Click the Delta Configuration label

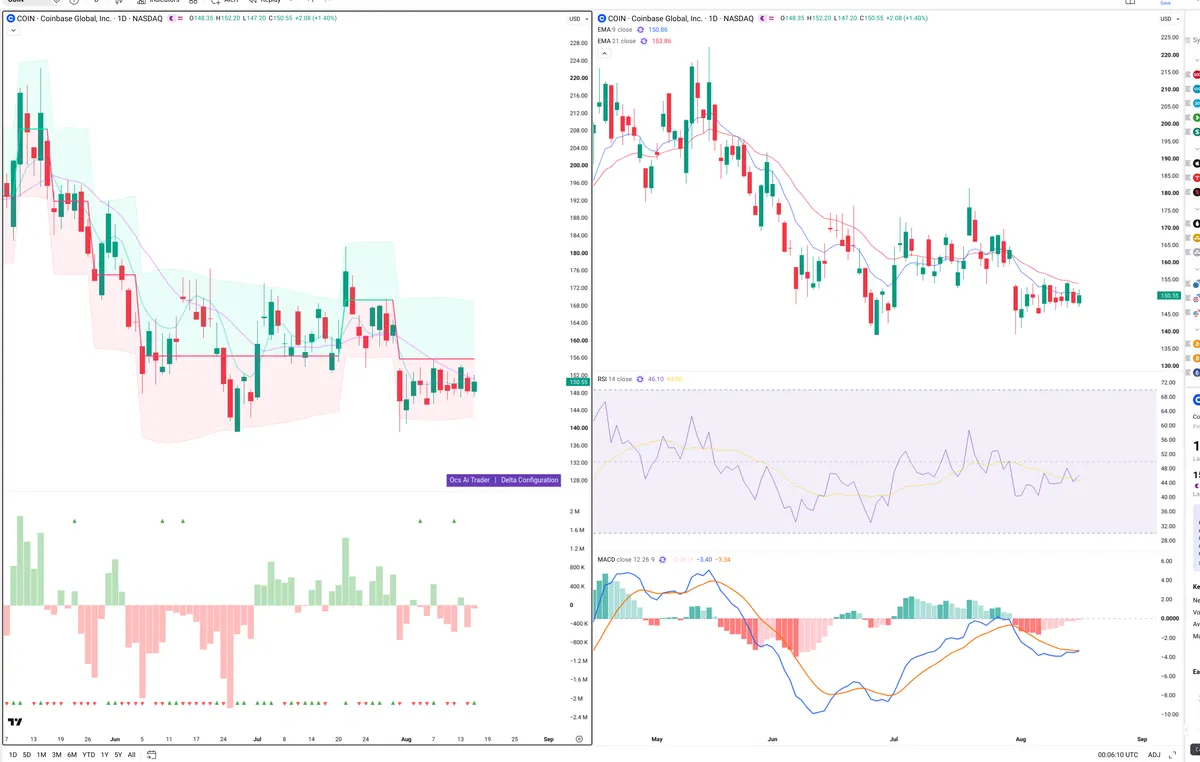click(529, 480)
